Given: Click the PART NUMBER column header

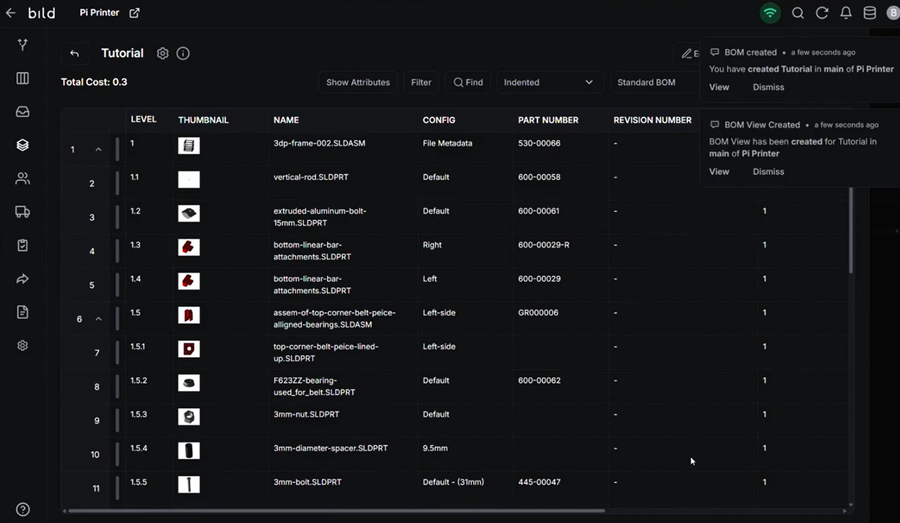Looking at the screenshot, I should [x=548, y=120].
